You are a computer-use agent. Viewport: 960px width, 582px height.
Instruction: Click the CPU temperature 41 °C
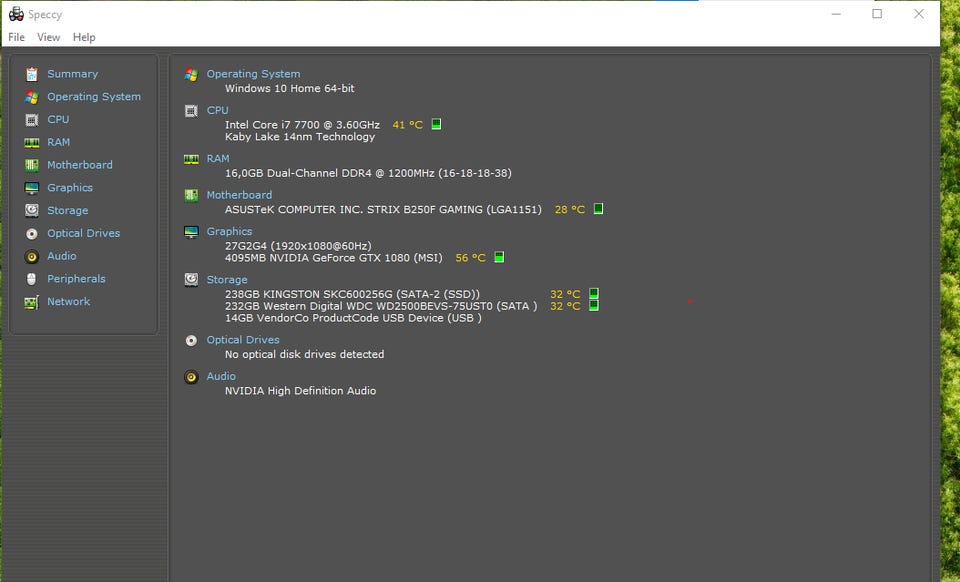click(x=407, y=125)
